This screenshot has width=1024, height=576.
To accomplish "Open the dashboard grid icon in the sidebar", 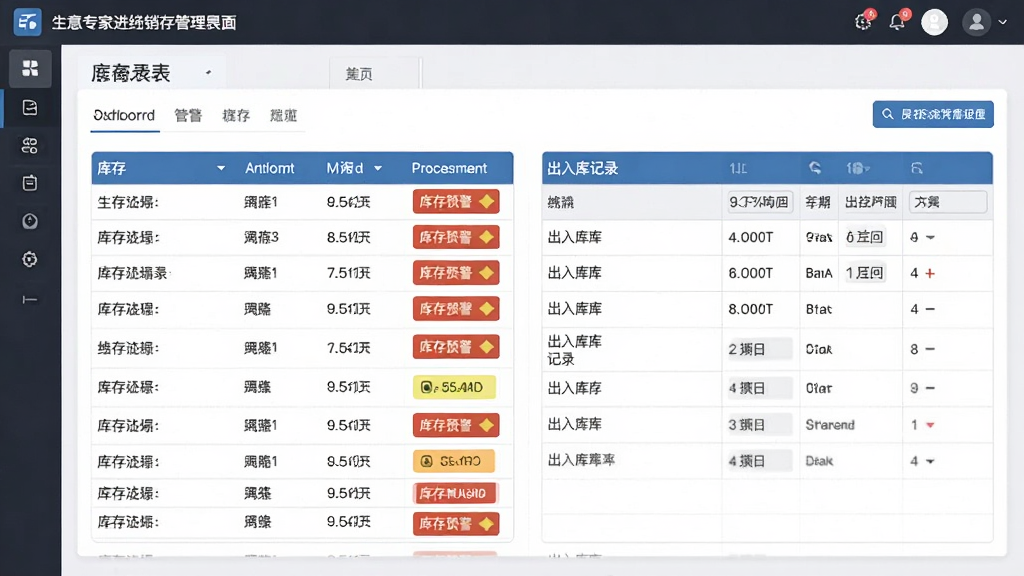I will click(x=30, y=68).
